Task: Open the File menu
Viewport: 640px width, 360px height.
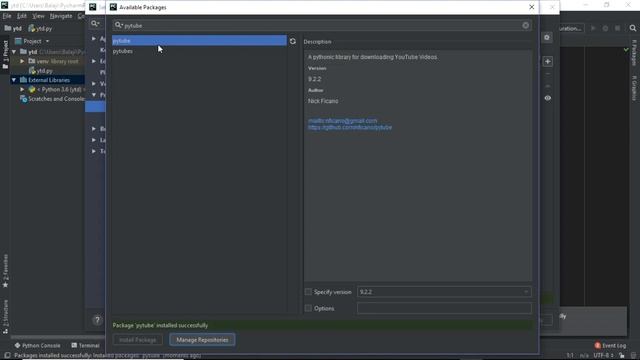Action: pos(7,16)
